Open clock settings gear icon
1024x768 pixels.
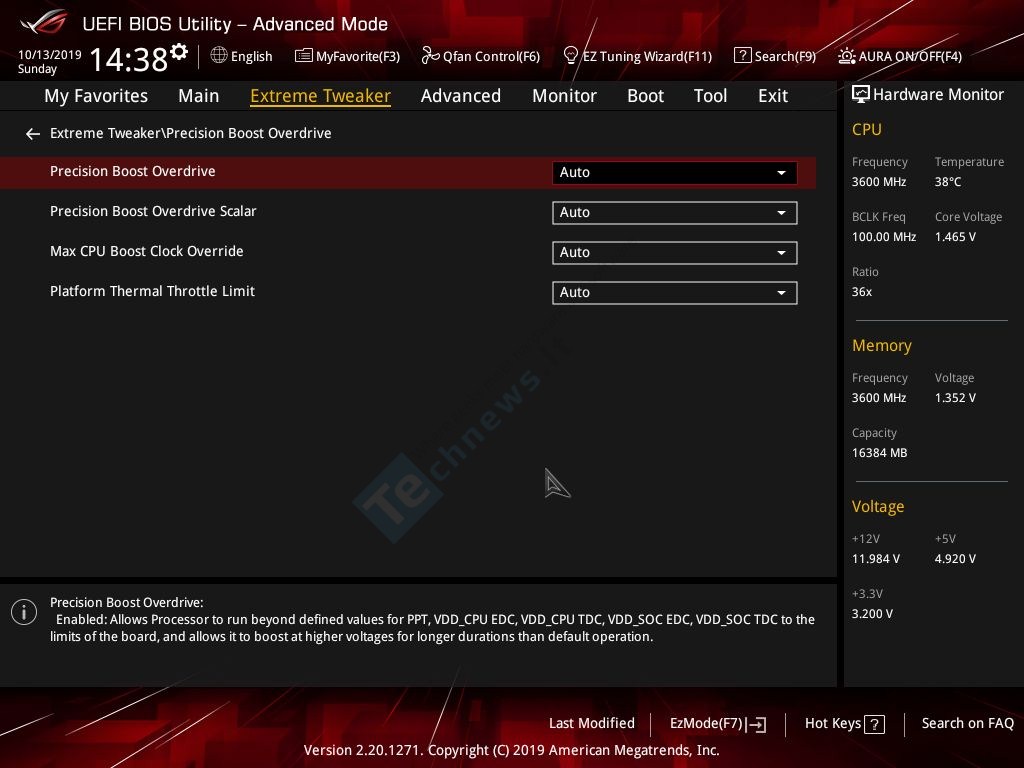click(179, 51)
